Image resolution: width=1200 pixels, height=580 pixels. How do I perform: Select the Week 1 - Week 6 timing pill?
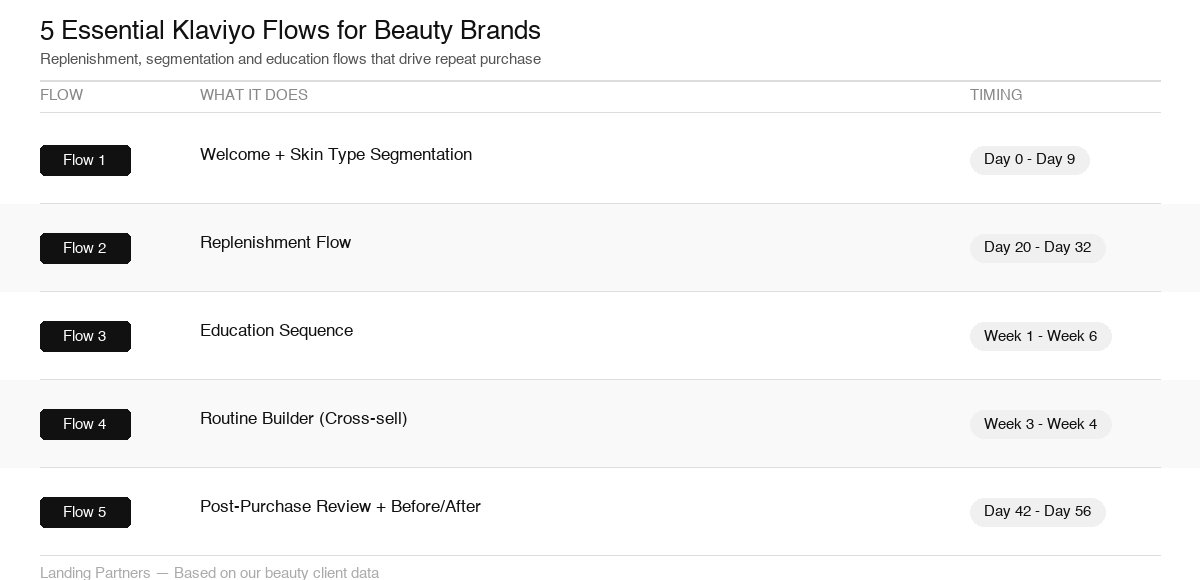[1040, 336]
